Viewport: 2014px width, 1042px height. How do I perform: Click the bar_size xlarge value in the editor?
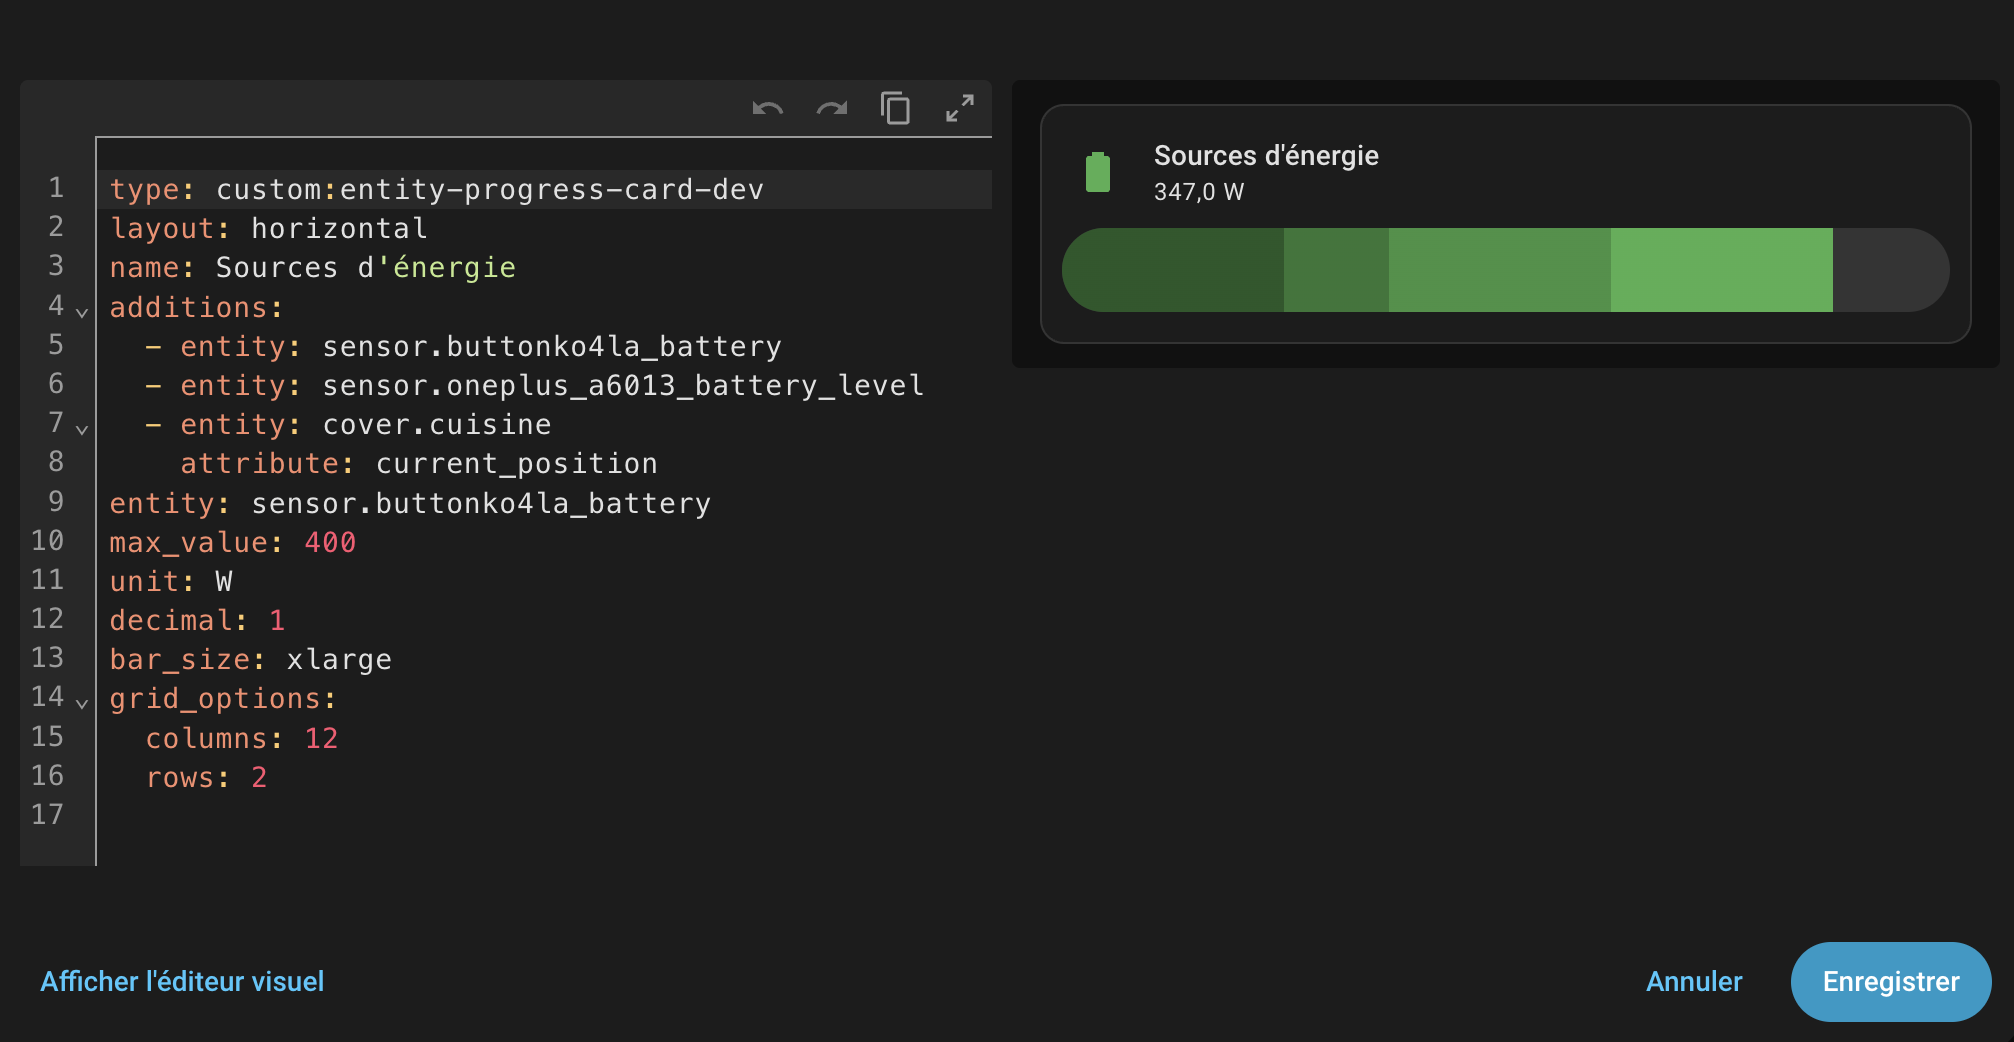[339, 660]
